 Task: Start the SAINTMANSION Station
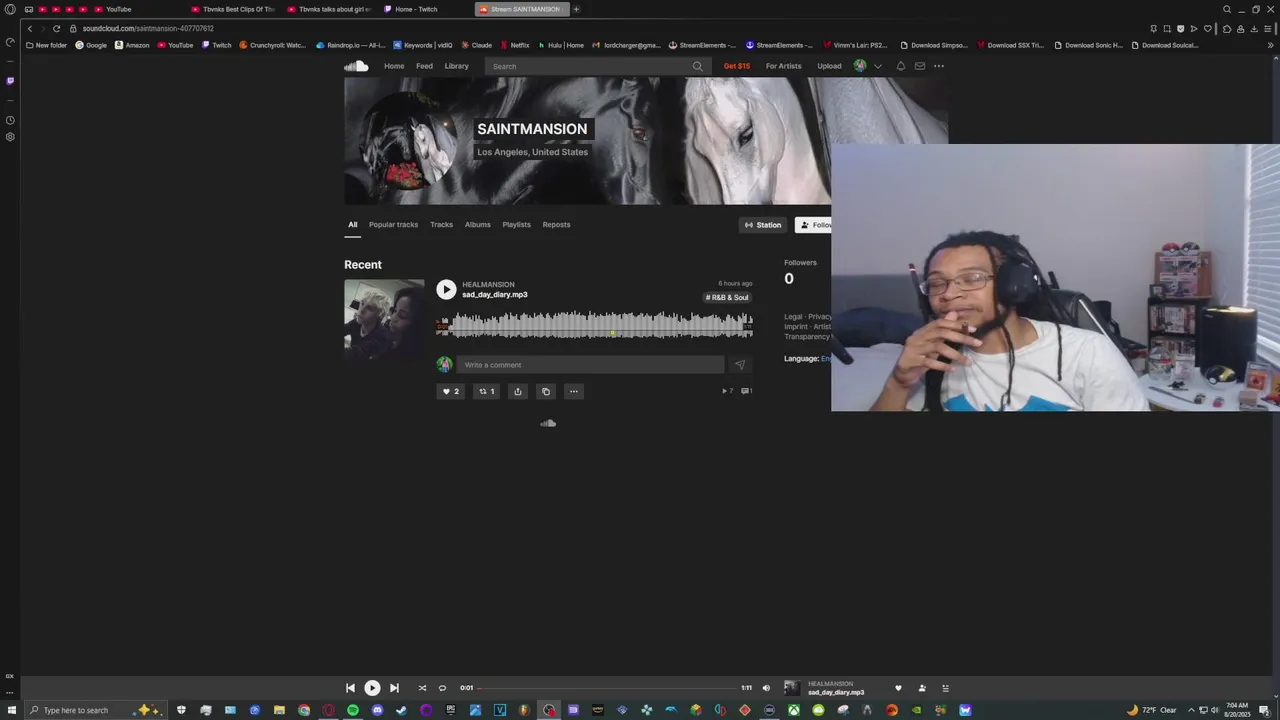[763, 225]
